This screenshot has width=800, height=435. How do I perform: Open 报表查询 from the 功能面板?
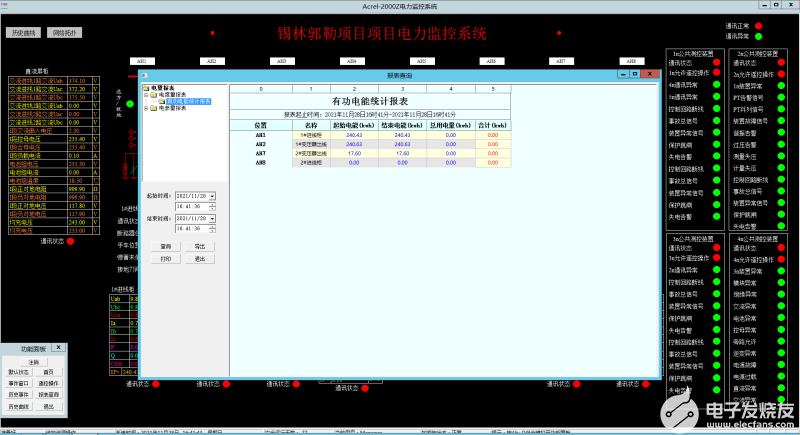click(x=48, y=395)
